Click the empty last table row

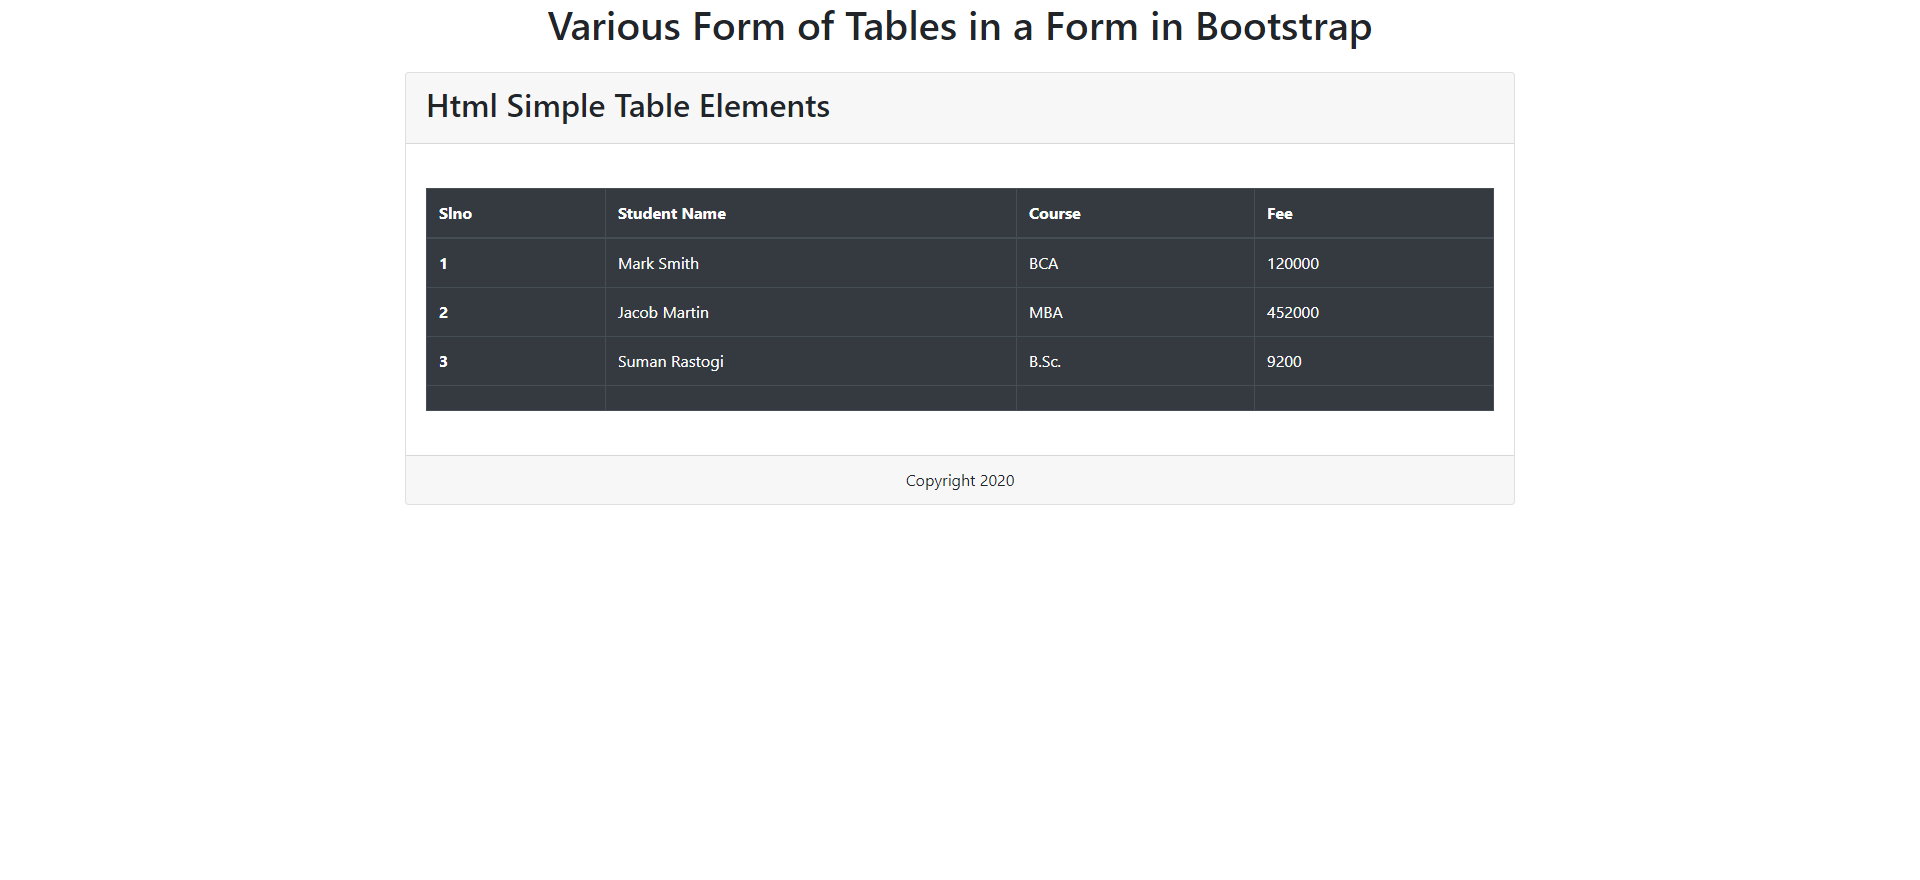click(x=959, y=398)
